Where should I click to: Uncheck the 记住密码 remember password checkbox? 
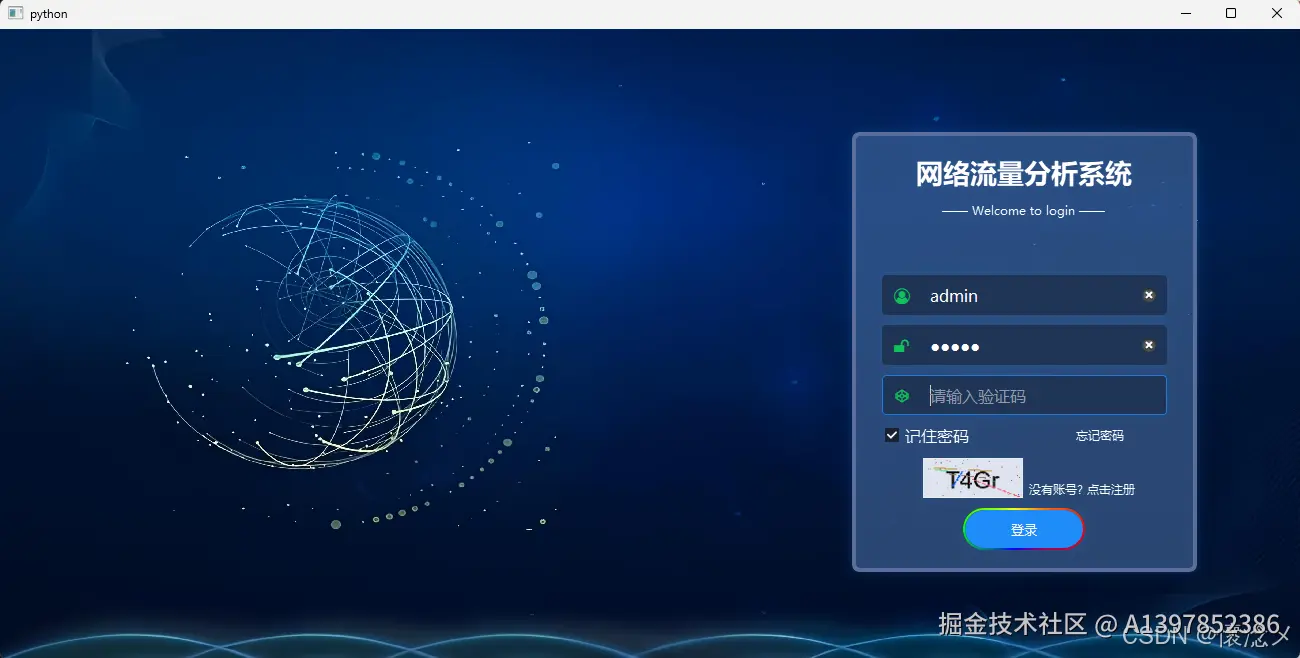(891, 435)
